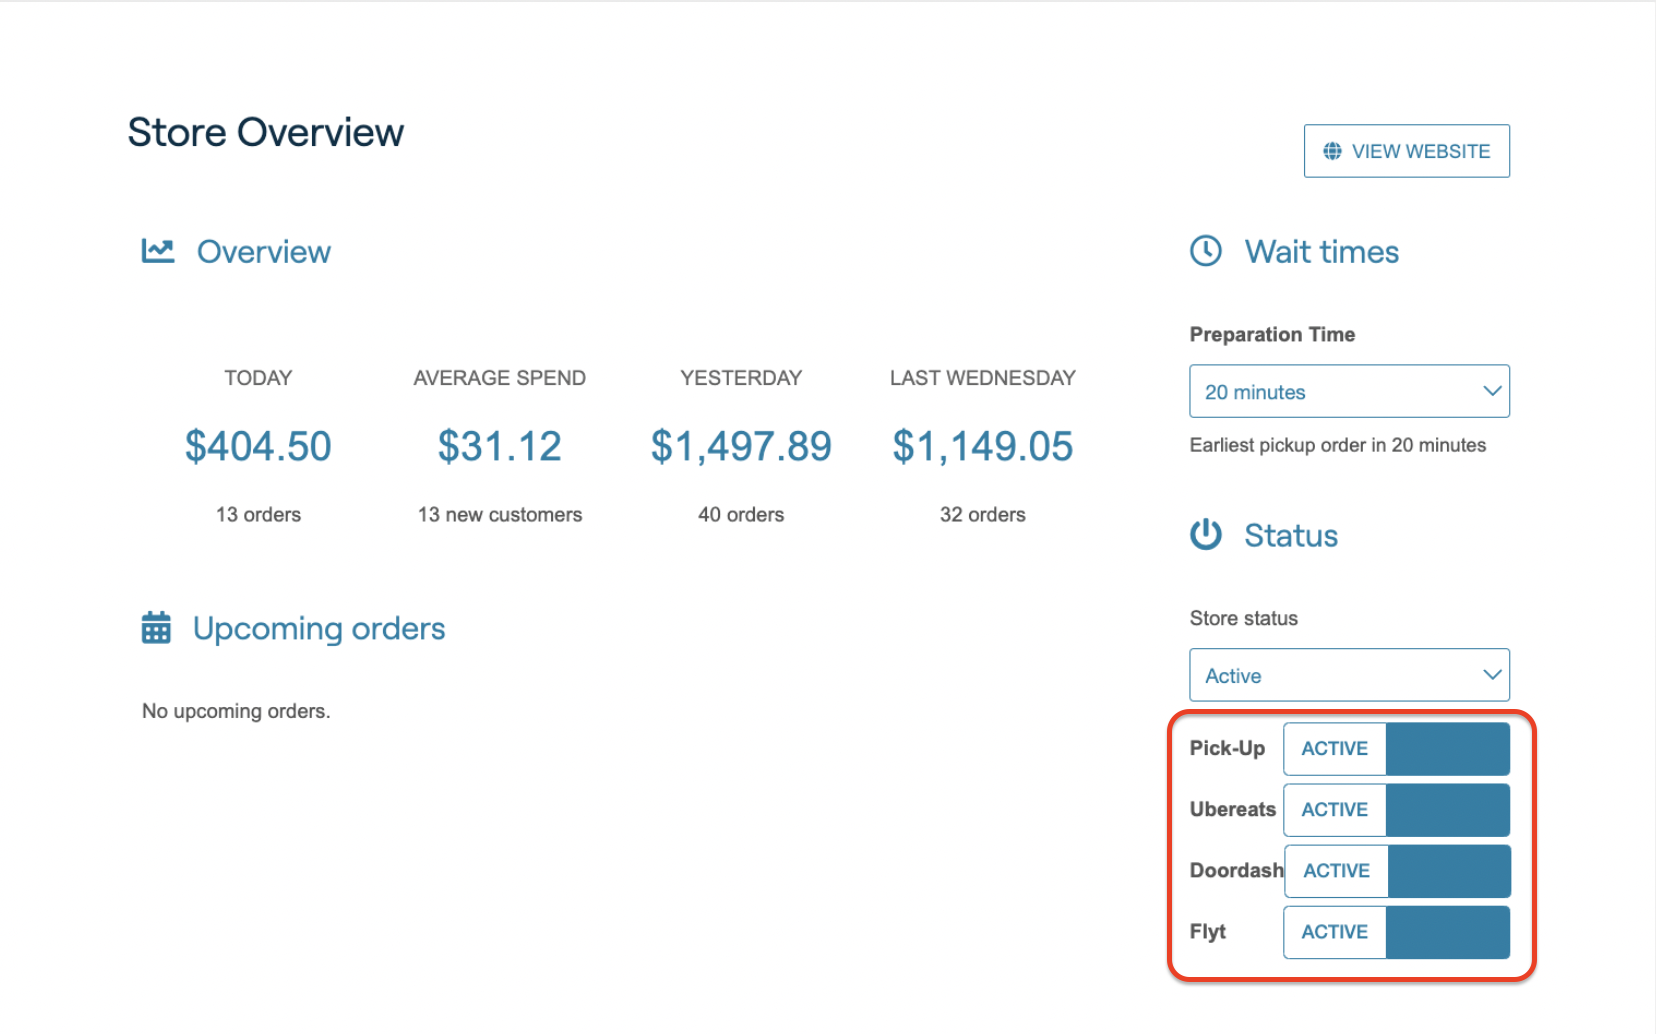Expand the Store status dropdown
This screenshot has height=1034, width=1656.
[1349, 676]
